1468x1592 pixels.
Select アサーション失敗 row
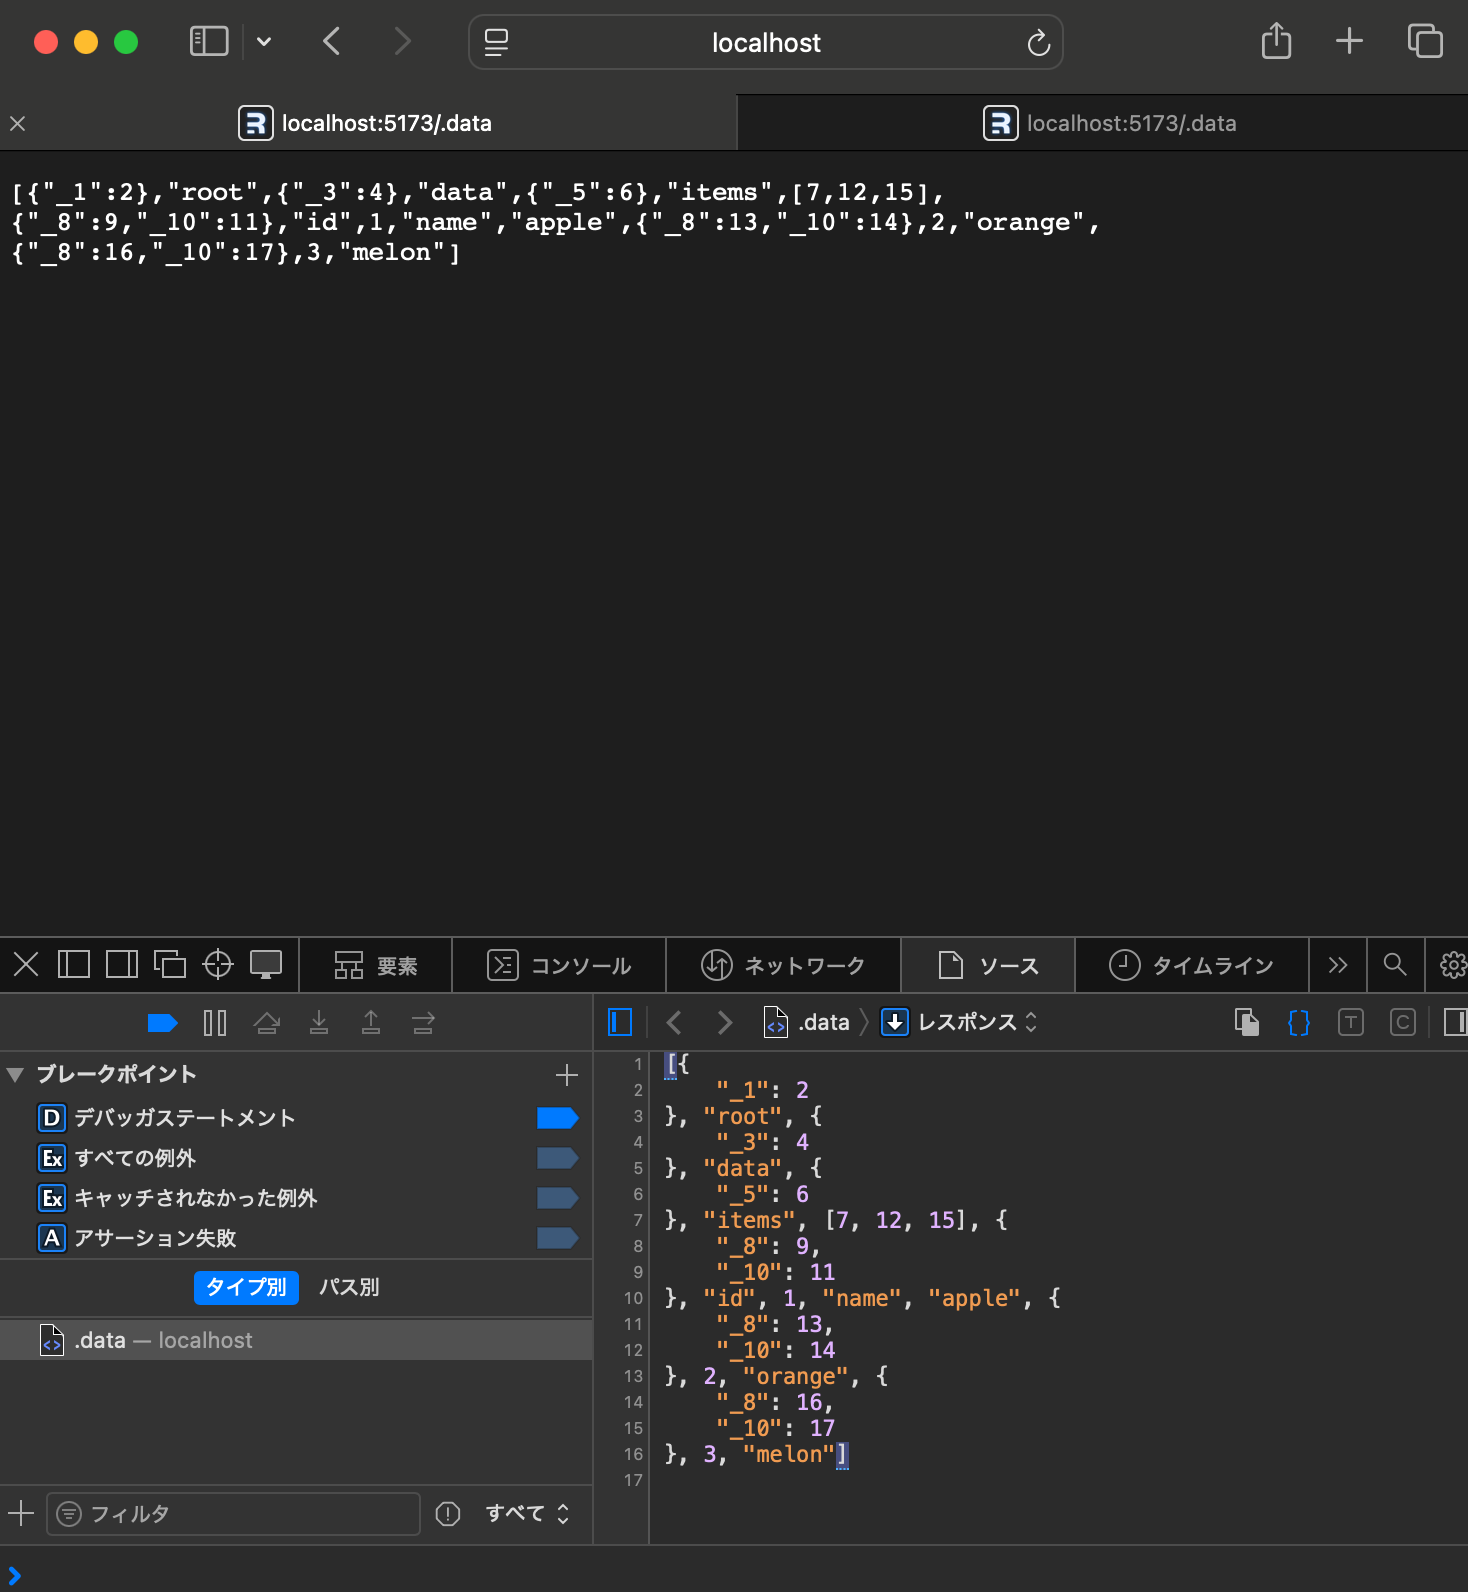pos(296,1238)
